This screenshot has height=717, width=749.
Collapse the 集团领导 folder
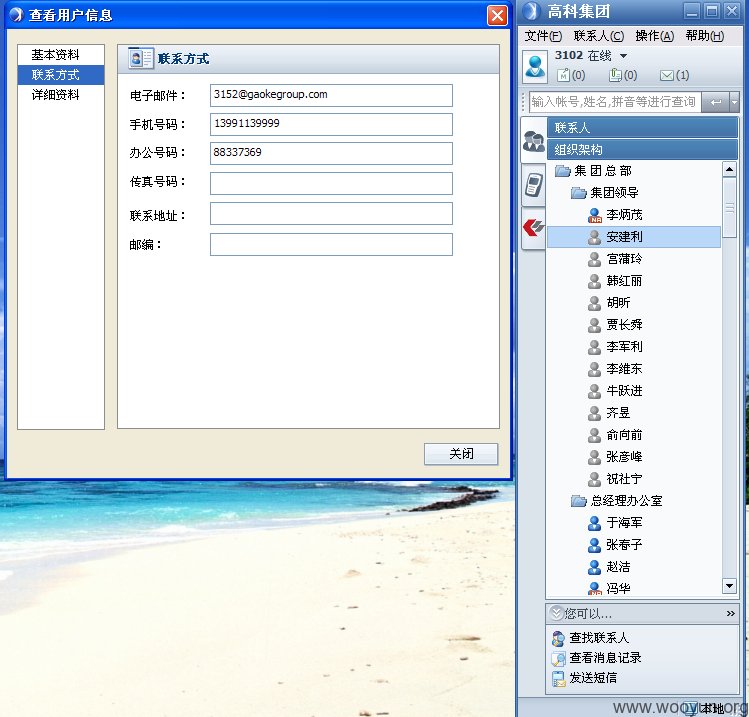click(578, 193)
